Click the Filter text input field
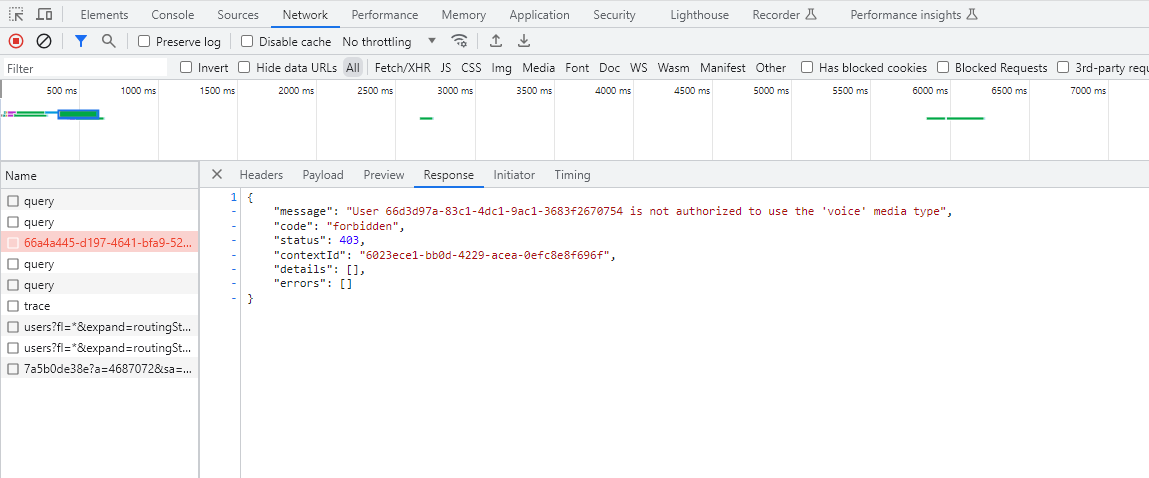The width and height of the screenshot is (1149, 478). point(85,69)
